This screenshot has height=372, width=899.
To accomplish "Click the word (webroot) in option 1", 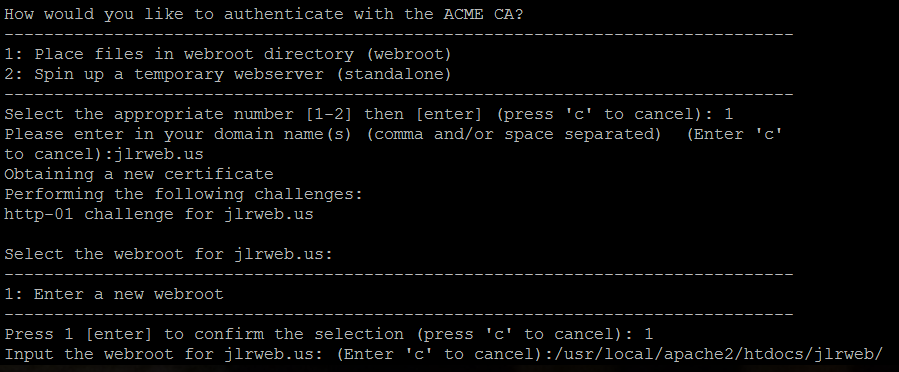I will tap(409, 54).
